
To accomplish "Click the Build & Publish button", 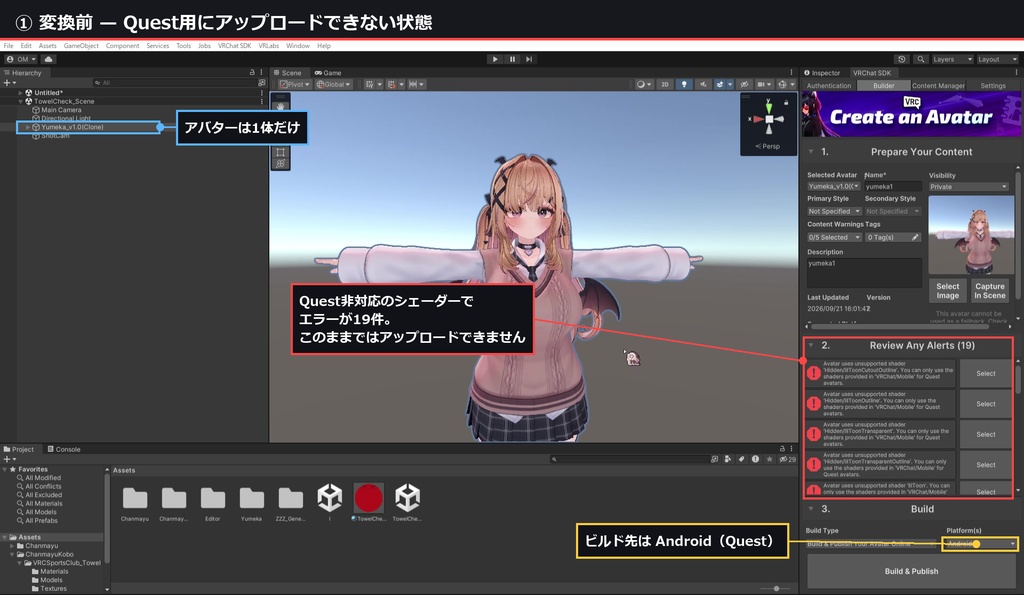I will [x=911, y=571].
